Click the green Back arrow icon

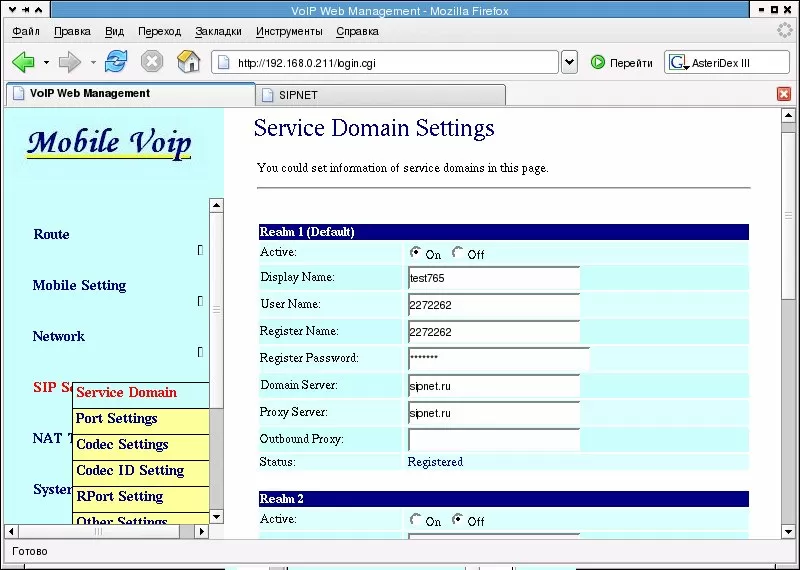coord(23,62)
